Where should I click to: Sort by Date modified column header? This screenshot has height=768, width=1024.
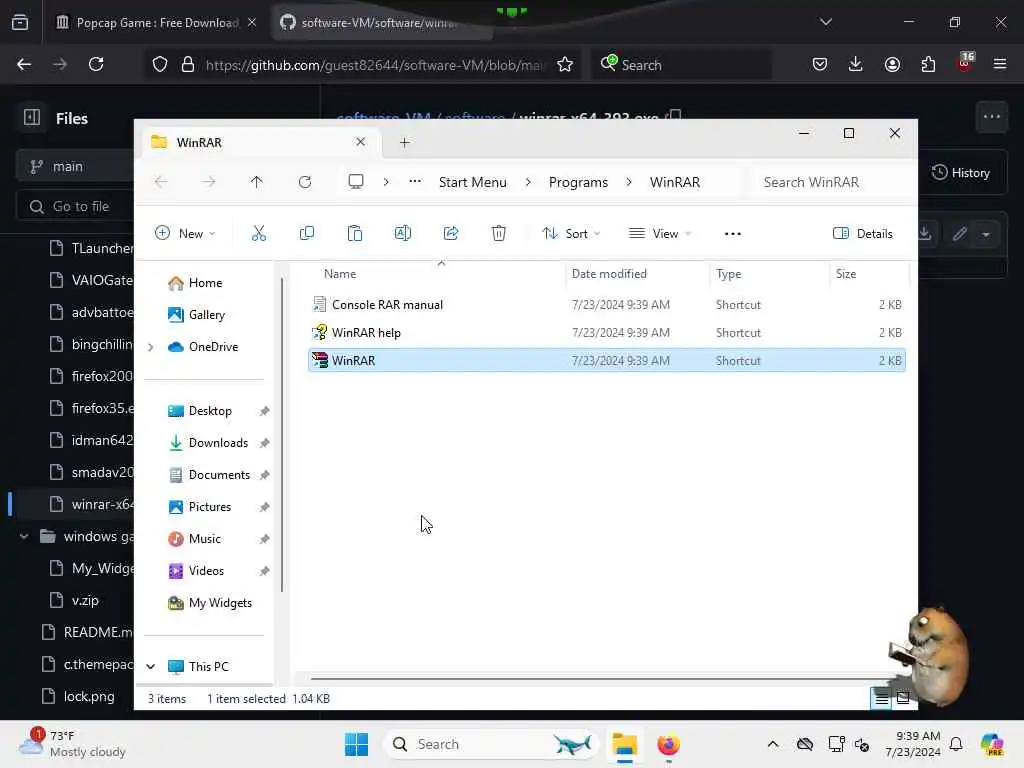609,274
